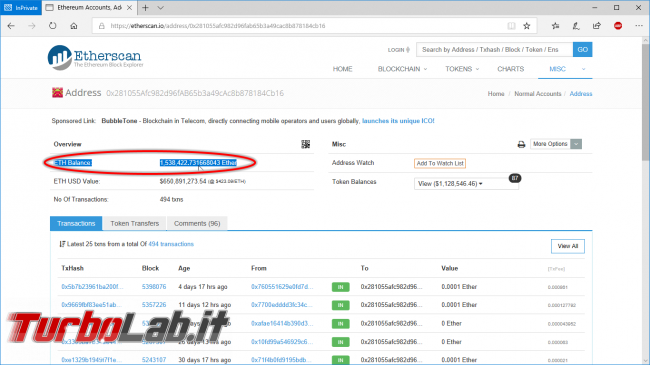Open transaction hash 0x9669fbf83ee51ab
The image size is (650, 365).
click(x=91, y=304)
